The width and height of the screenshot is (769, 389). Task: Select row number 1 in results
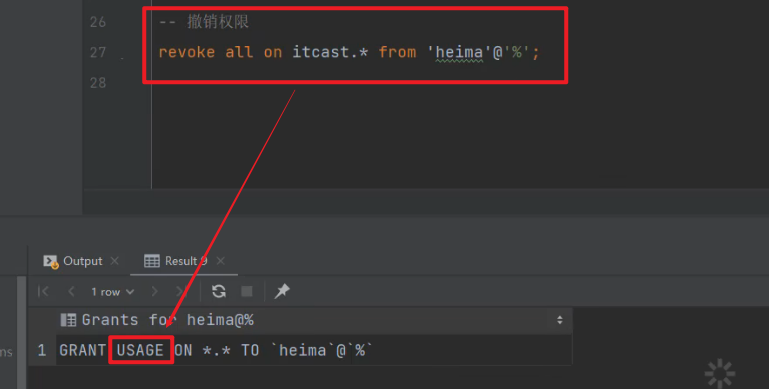[x=42, y=350]
